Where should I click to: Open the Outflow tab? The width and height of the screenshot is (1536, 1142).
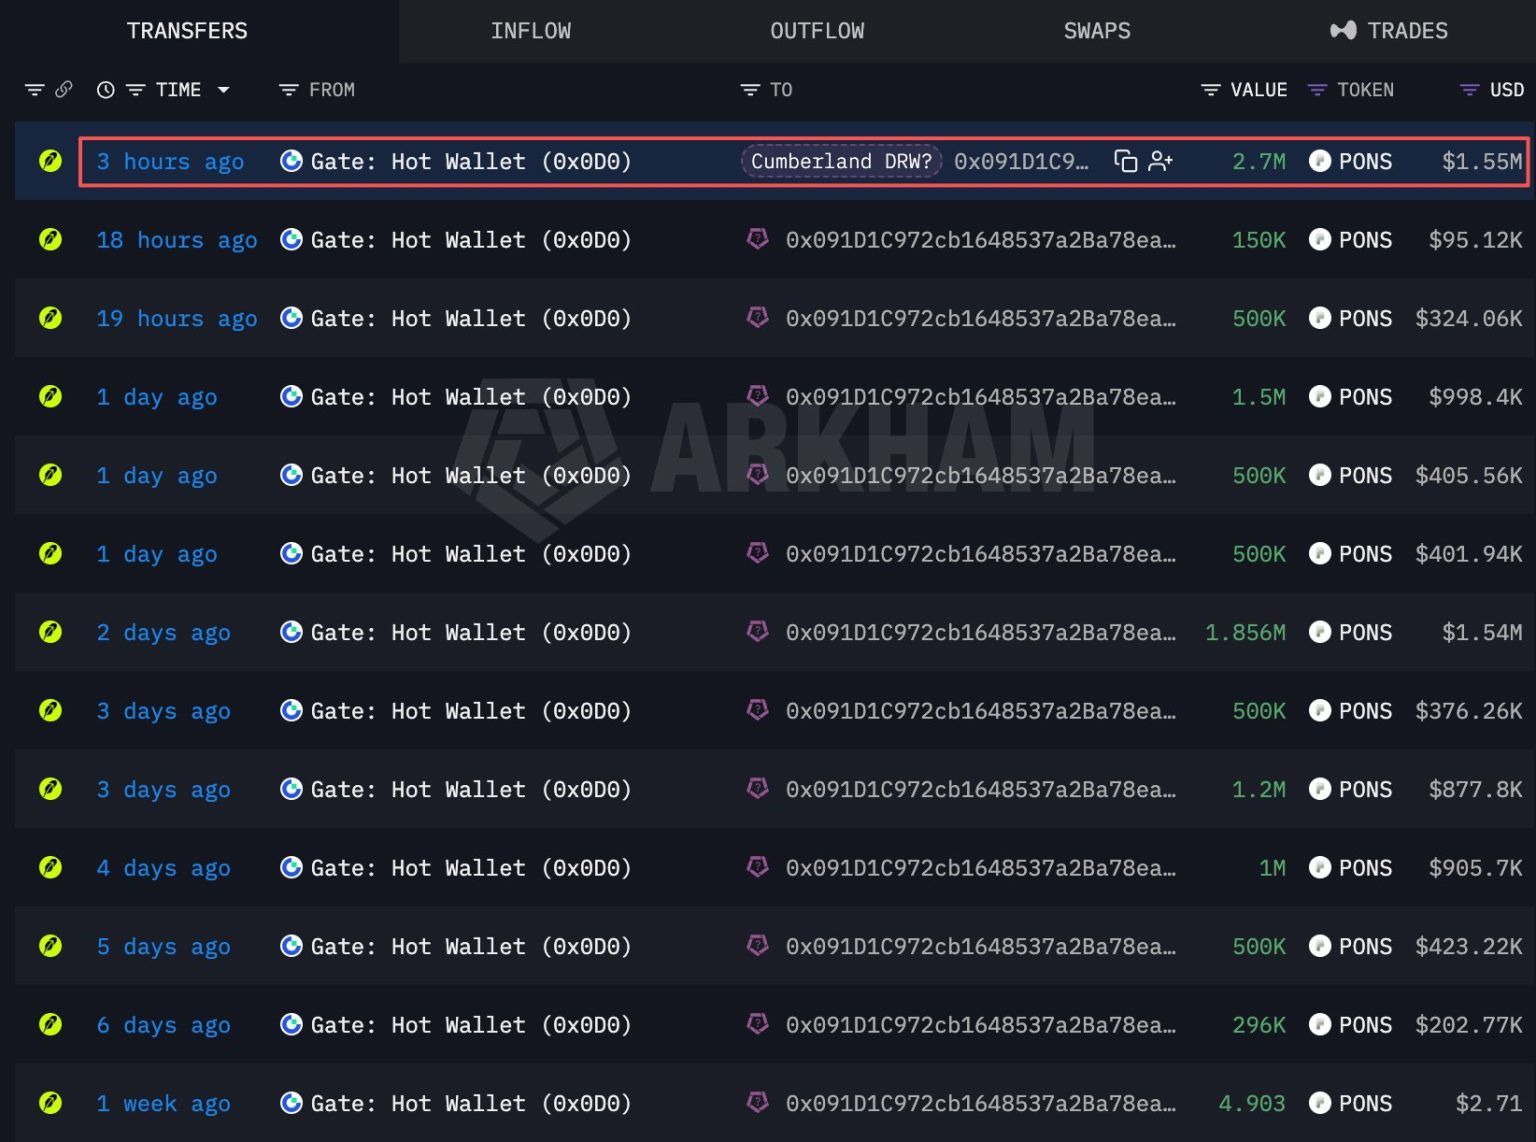817,31
